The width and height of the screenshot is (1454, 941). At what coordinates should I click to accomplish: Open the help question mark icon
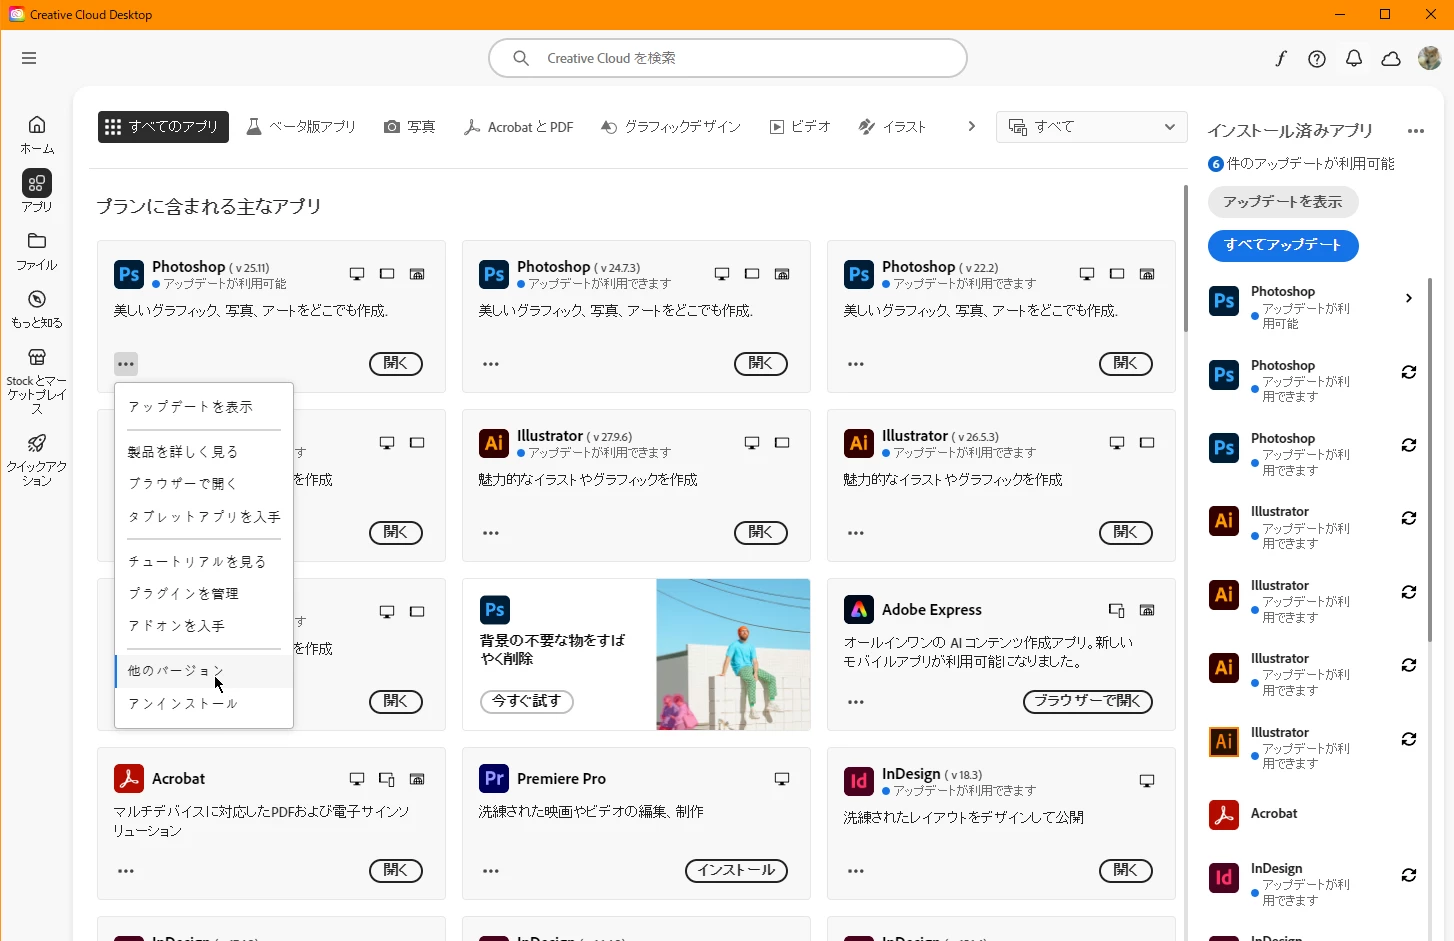click(1317, 59)
